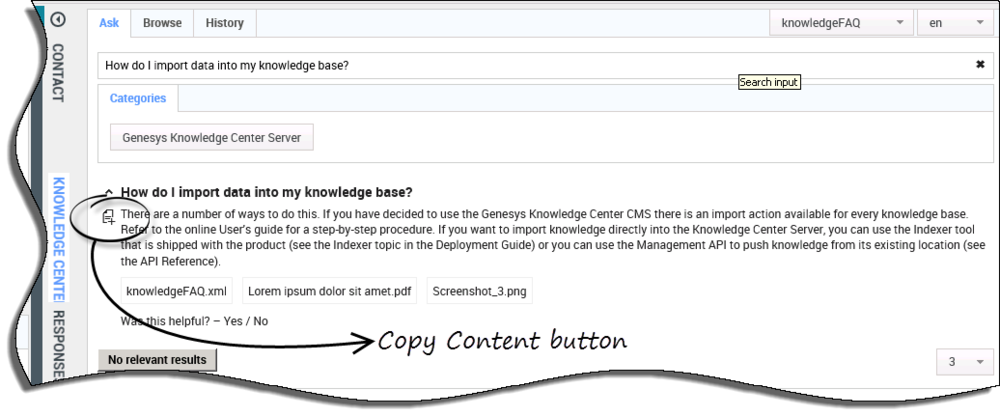Open the Browse tab

click(162, 23)
